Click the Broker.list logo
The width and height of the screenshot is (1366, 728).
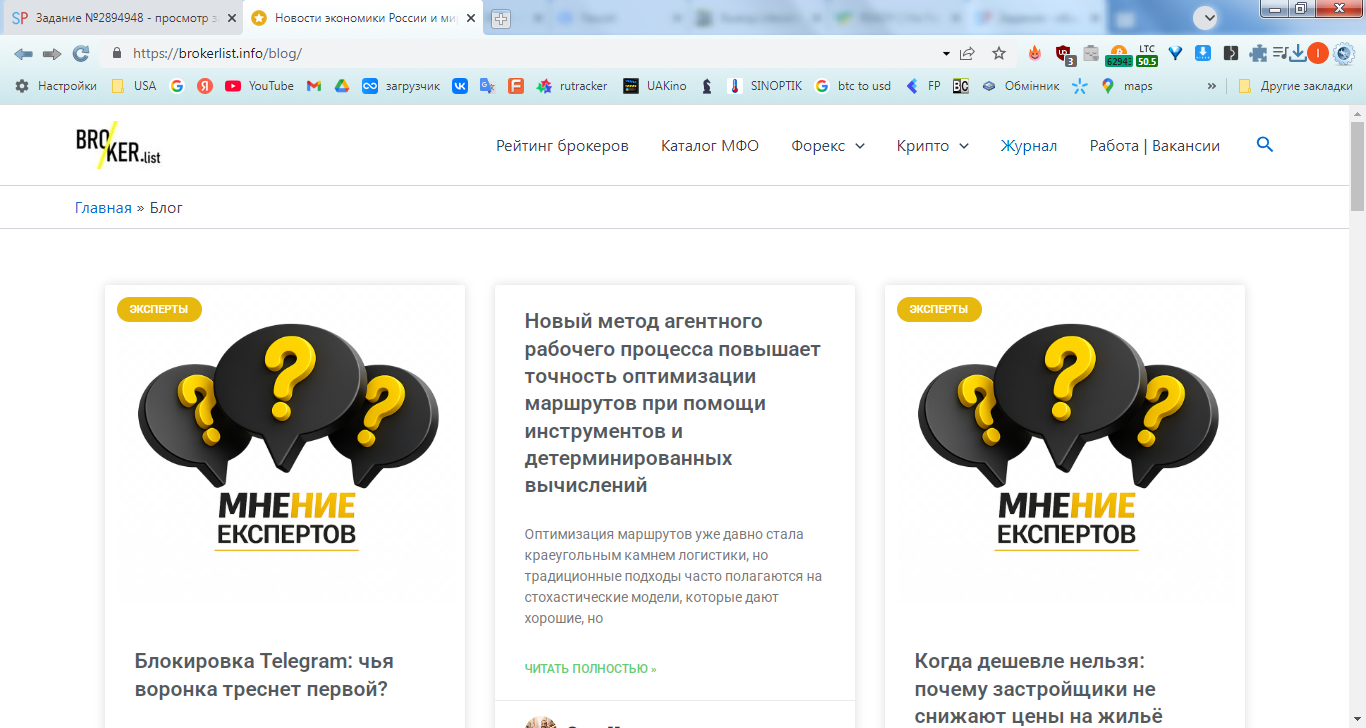(118, 146)
